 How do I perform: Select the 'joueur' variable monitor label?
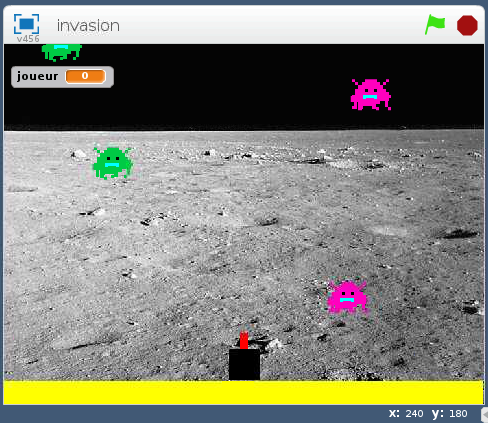[x=37, y=76]
